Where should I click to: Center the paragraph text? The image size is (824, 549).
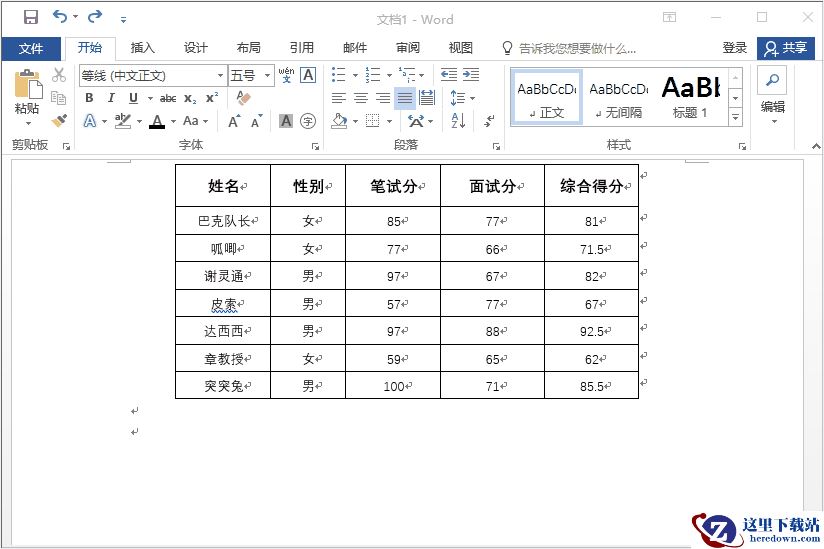pyautogui.click(x=361, y=98)
